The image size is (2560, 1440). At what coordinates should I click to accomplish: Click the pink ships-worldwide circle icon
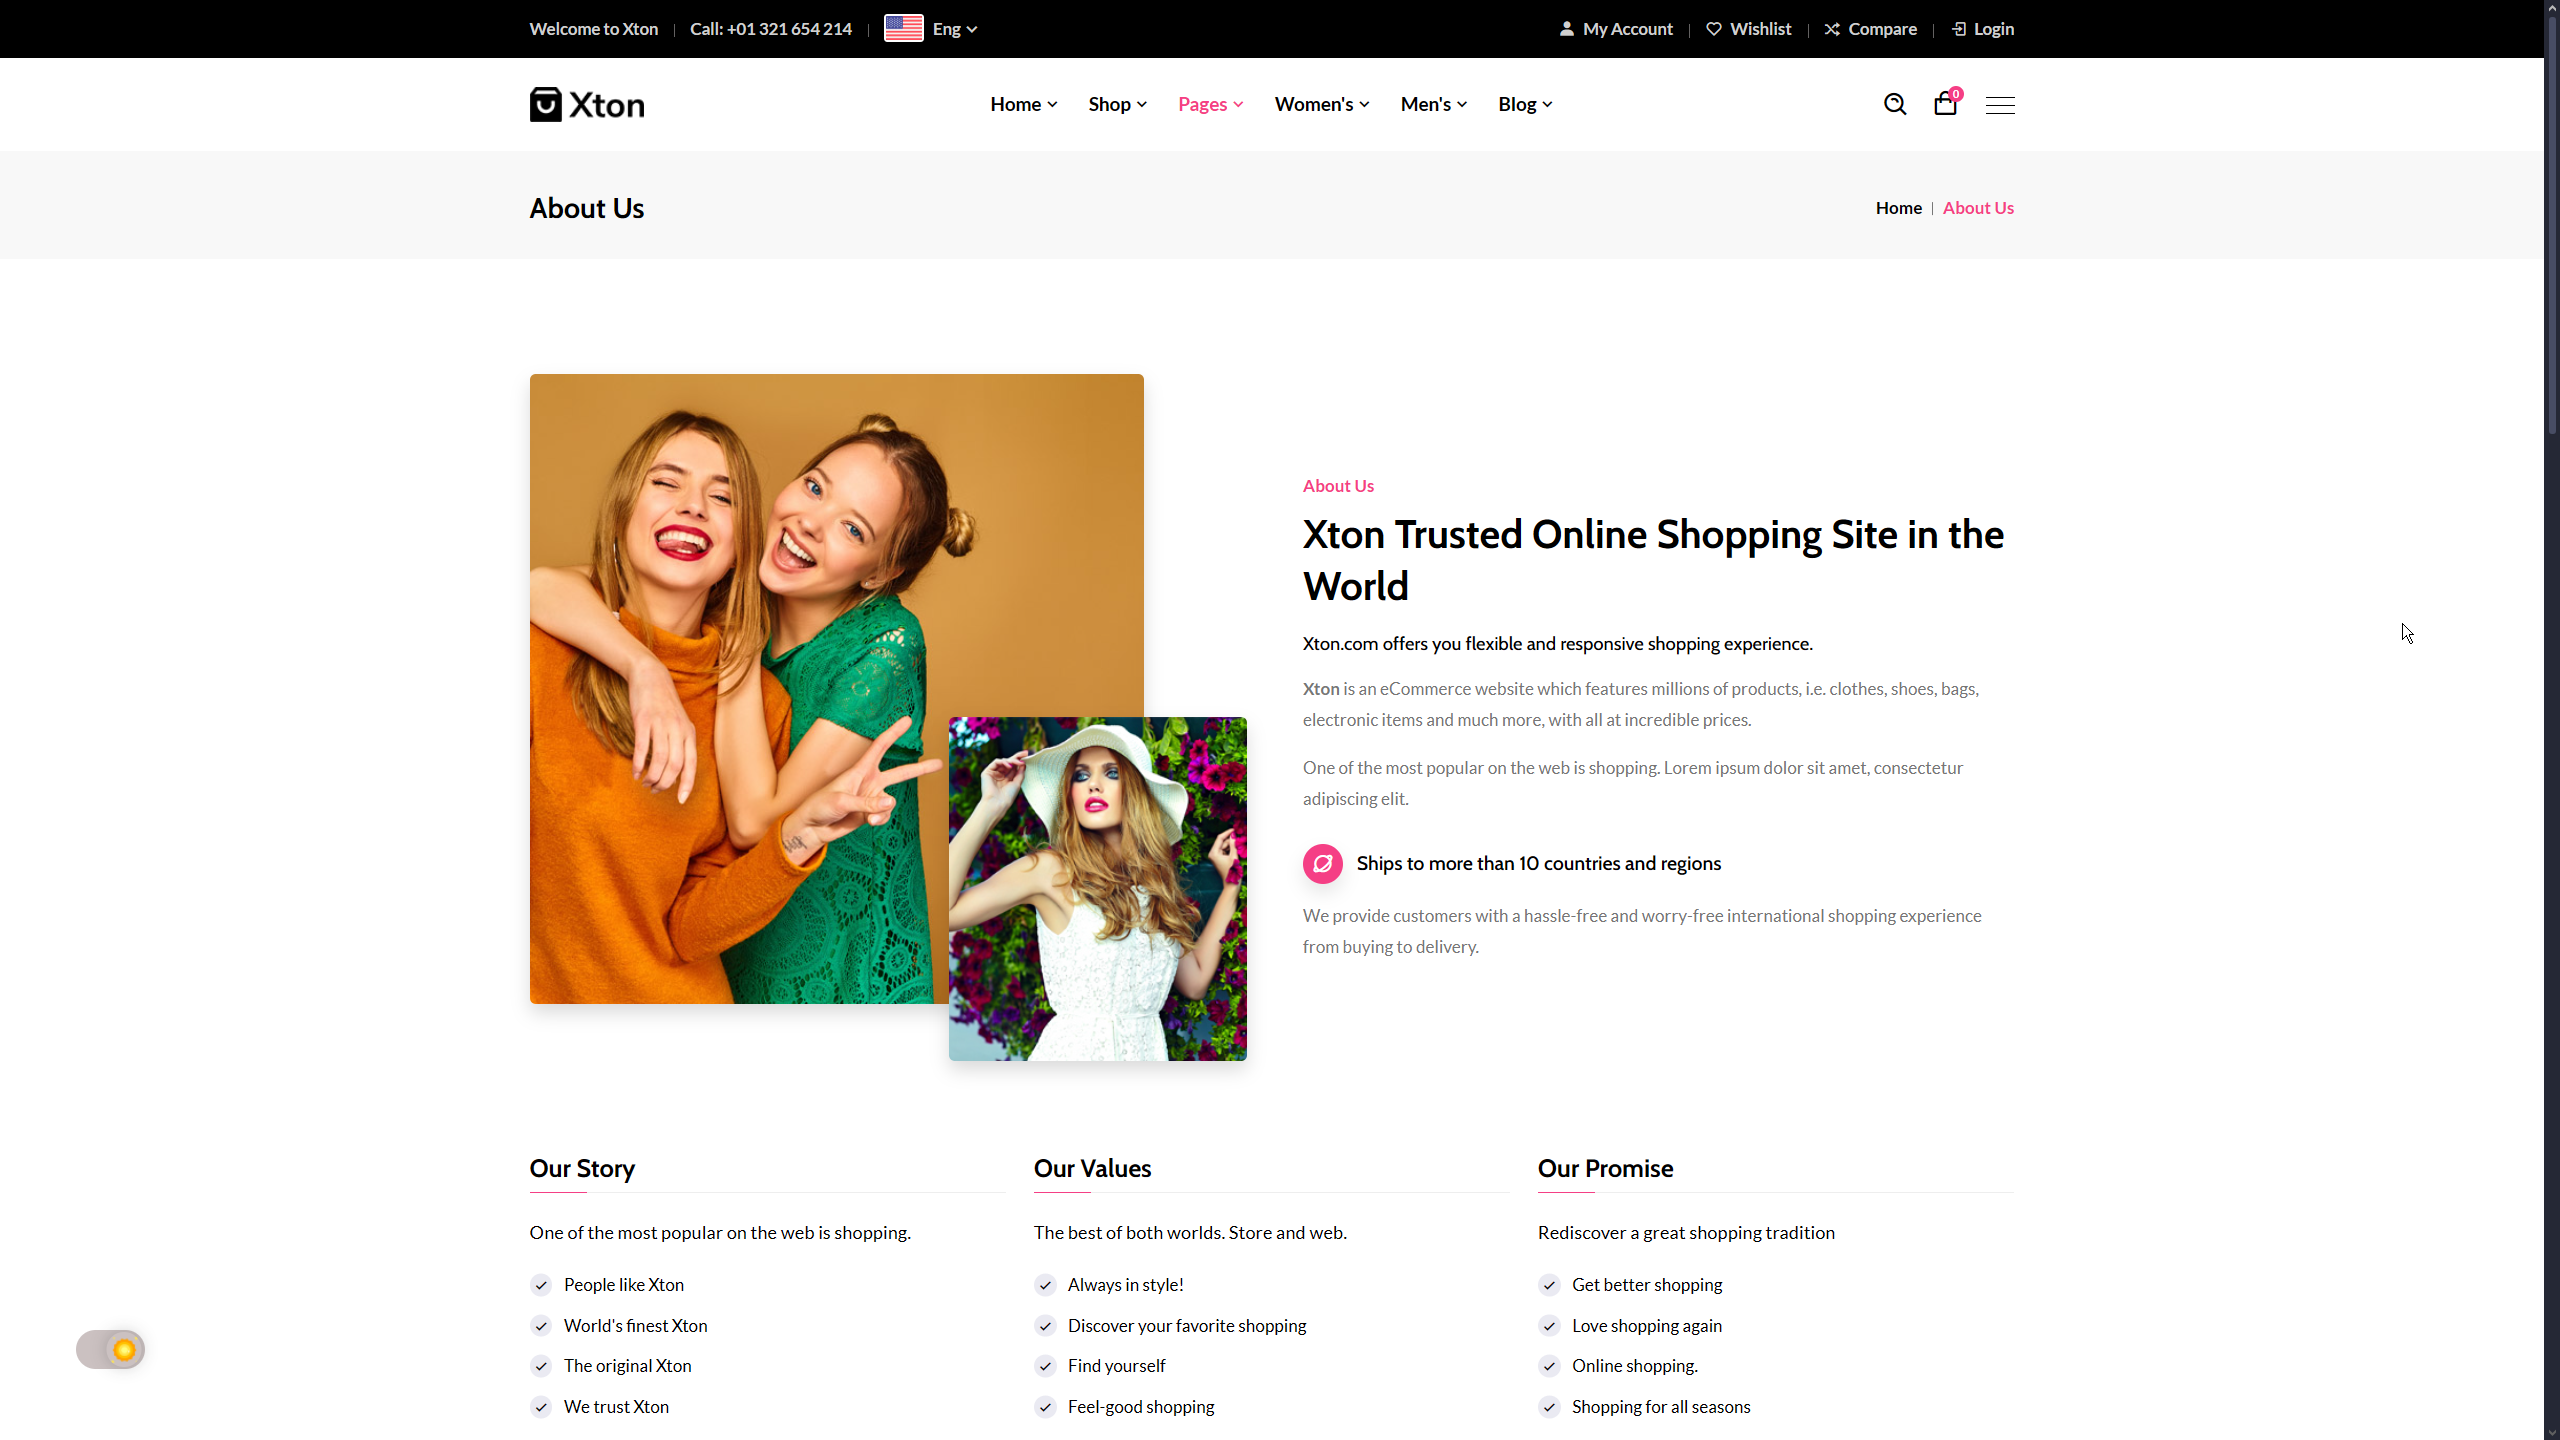coord(1322,864)
